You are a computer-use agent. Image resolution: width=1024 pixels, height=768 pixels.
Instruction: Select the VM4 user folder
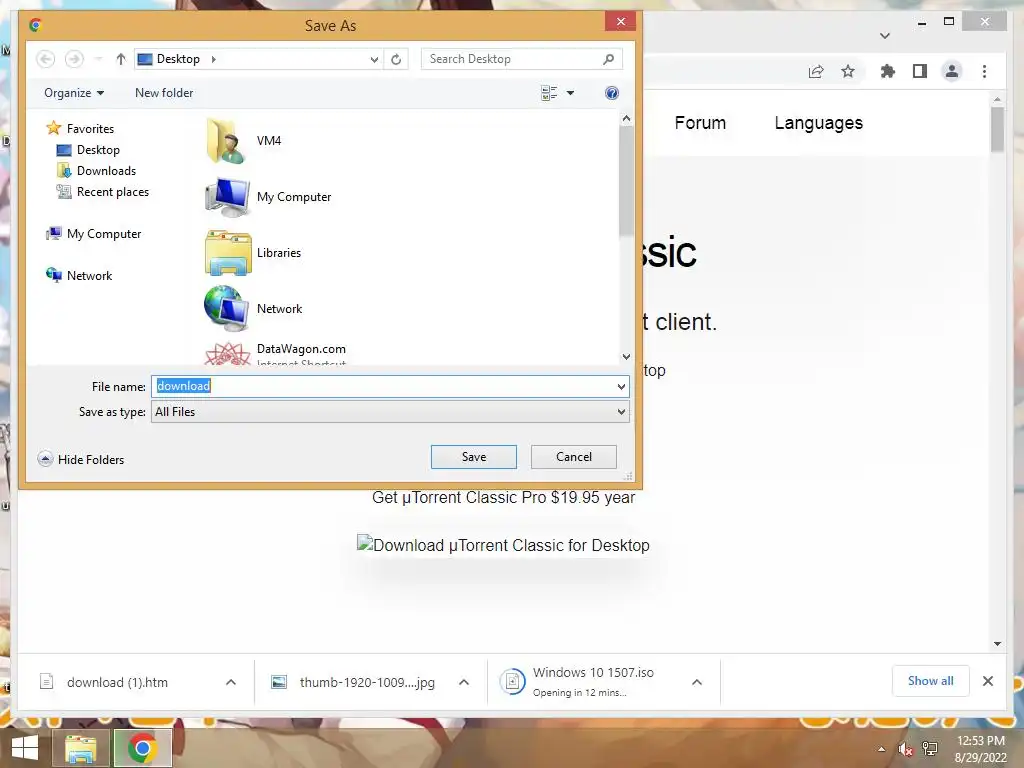[x=244, y=140]
